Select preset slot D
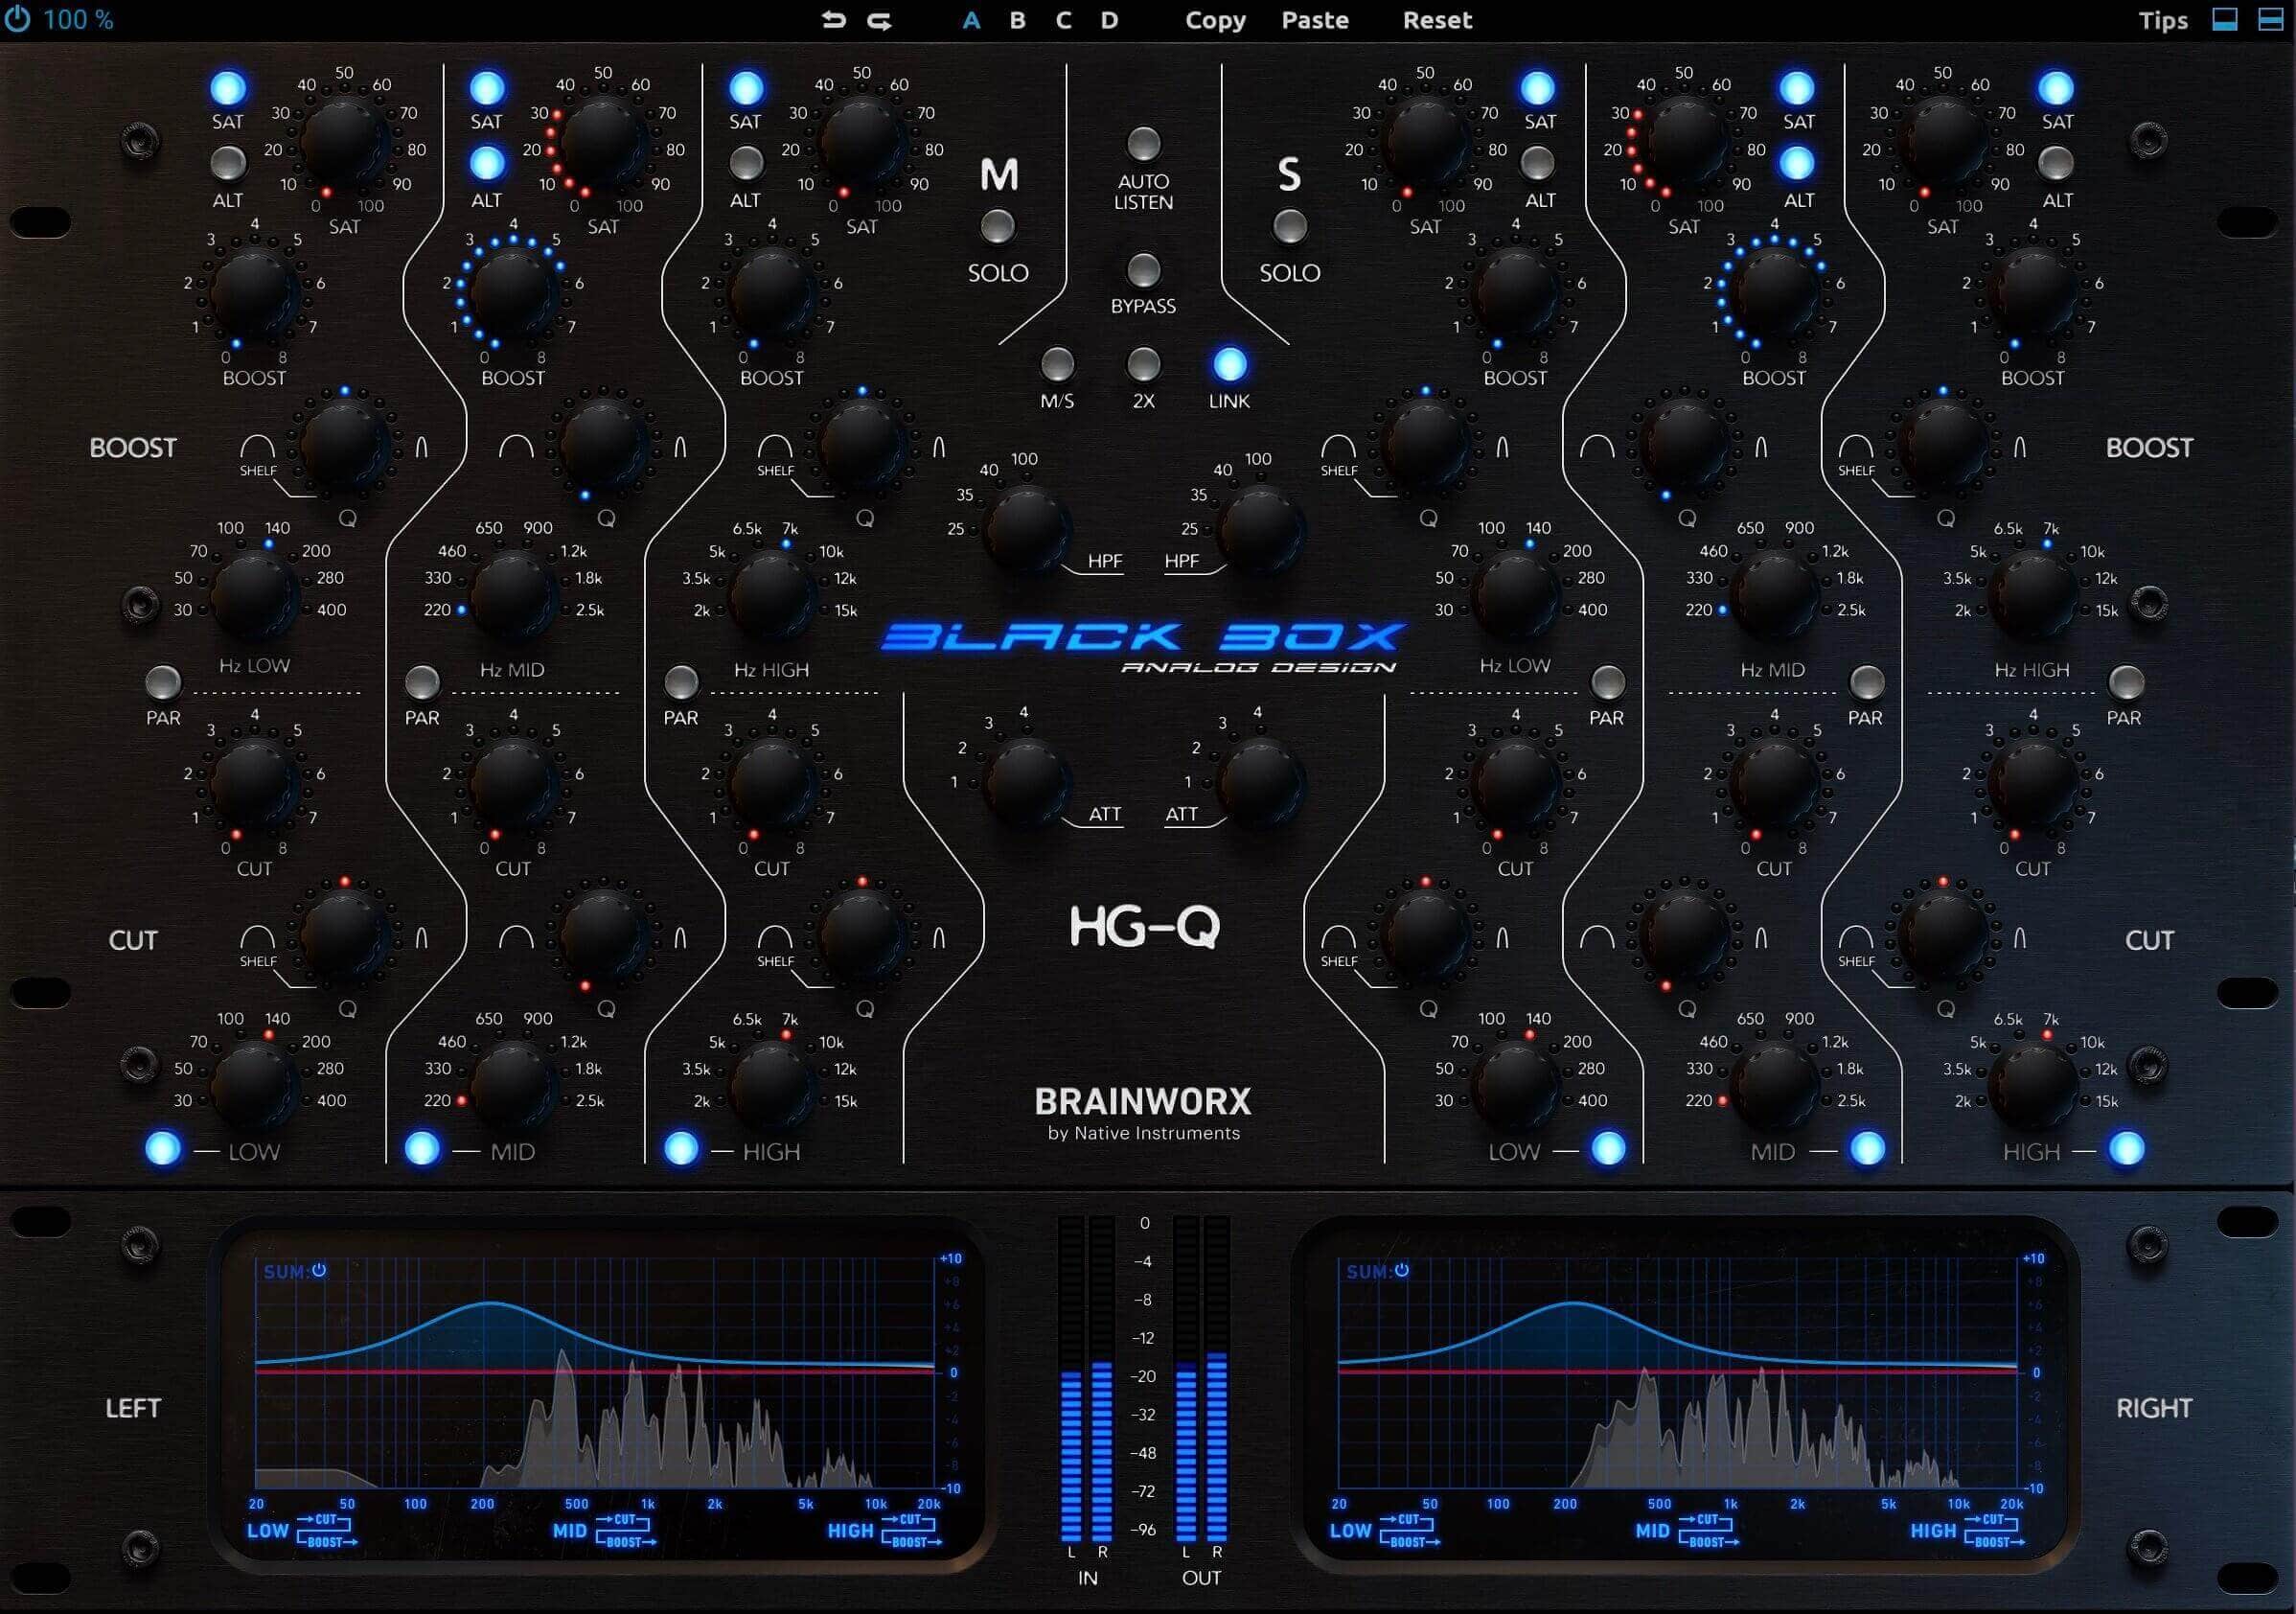Image resolution: width=2296 pixels, height=1614 pixels. pyautogui.click(x=1109, y=20)
